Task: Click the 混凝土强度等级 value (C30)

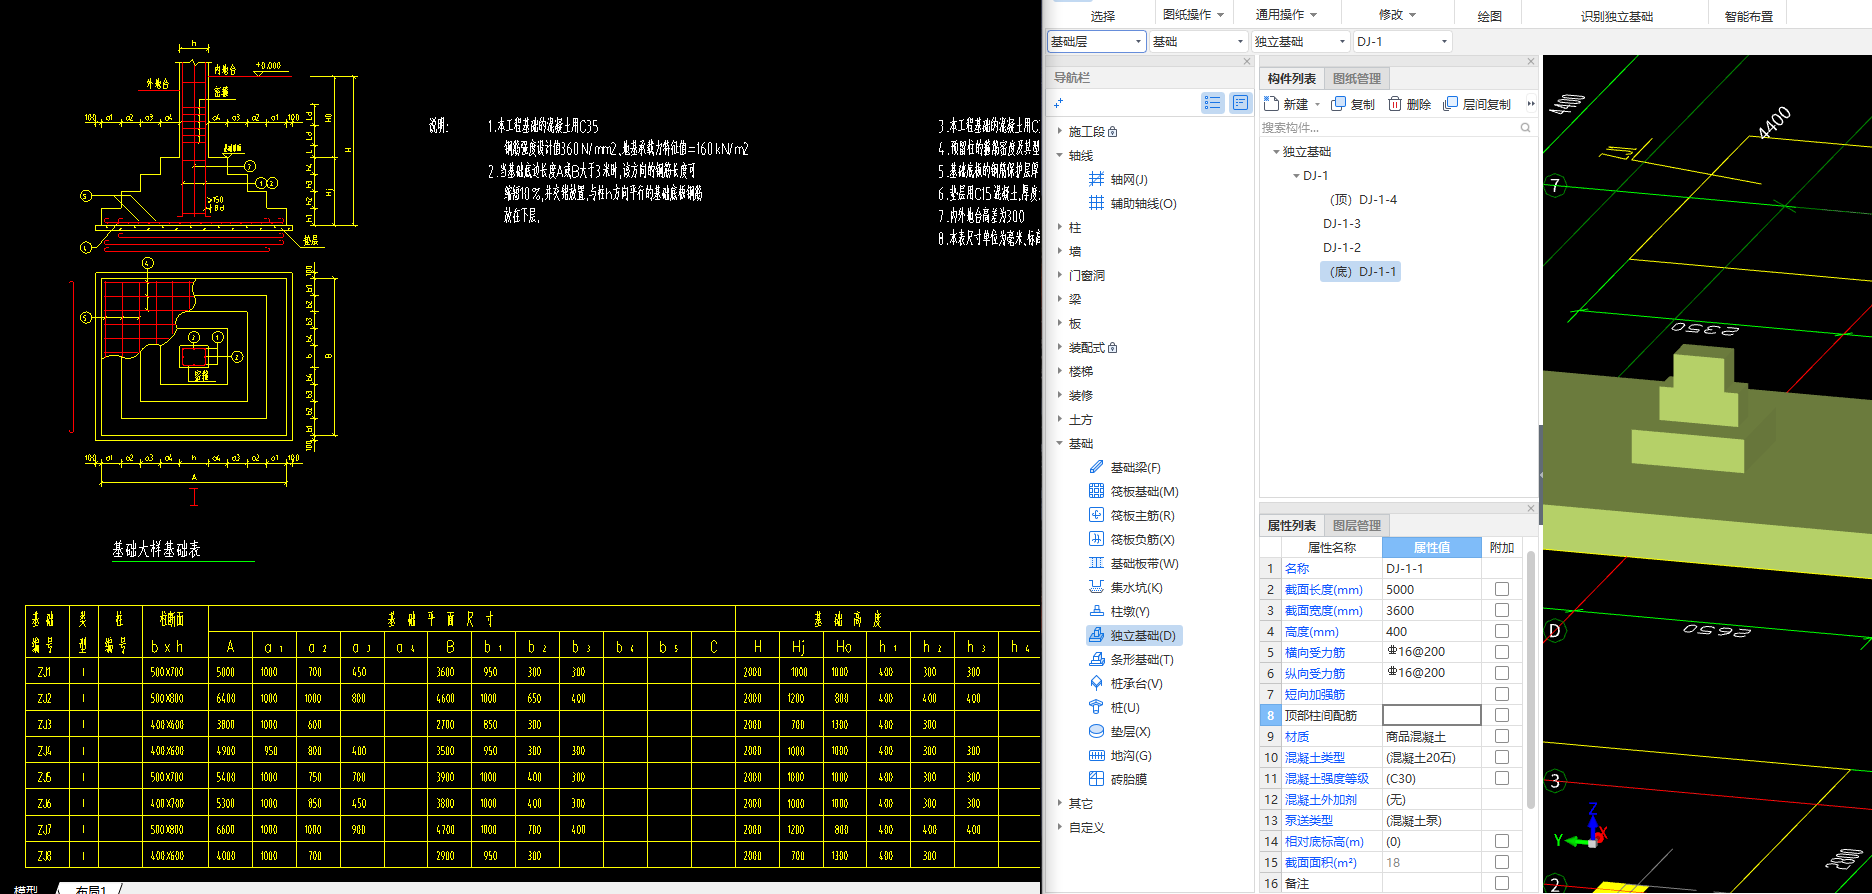Action: coord(1431,778)
